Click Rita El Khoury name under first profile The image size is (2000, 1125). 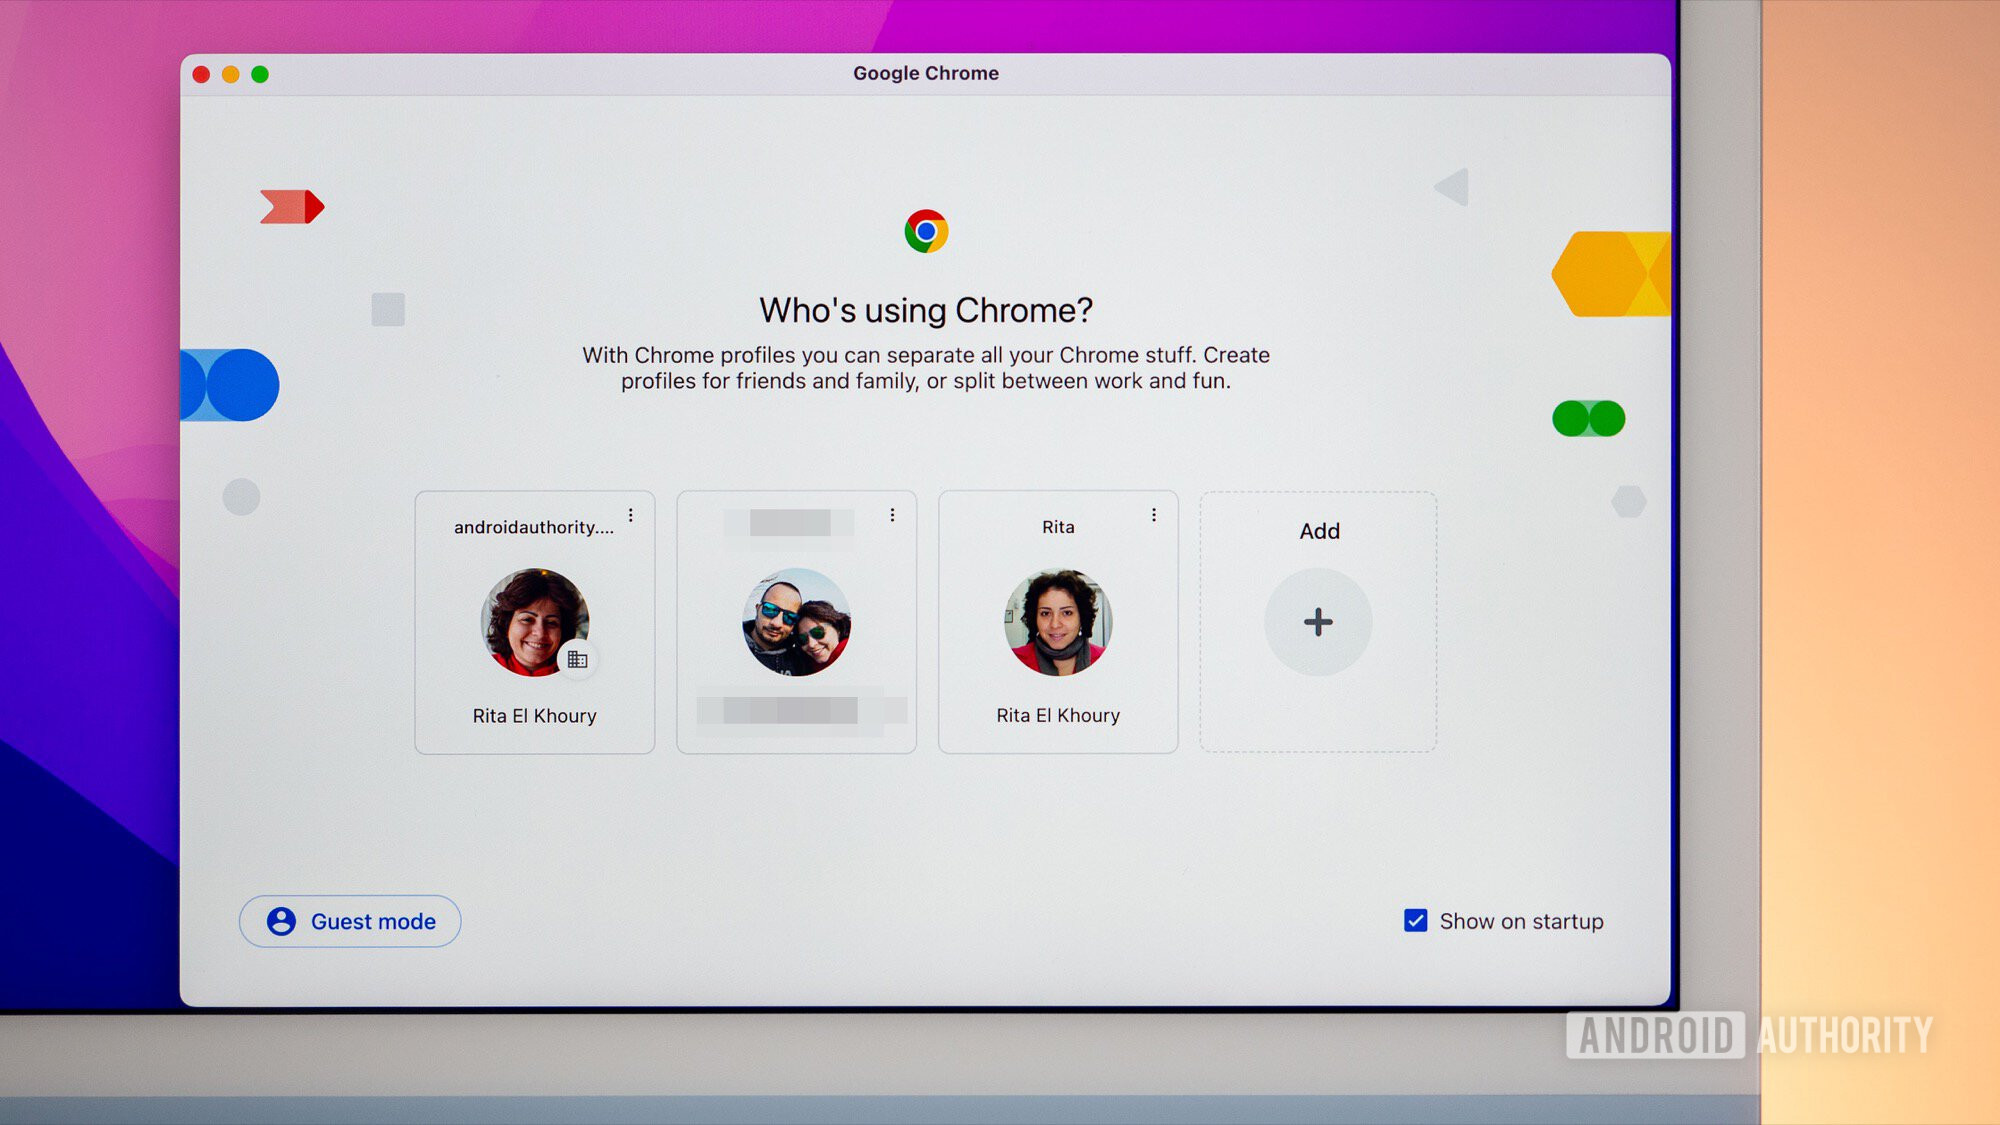534,716
